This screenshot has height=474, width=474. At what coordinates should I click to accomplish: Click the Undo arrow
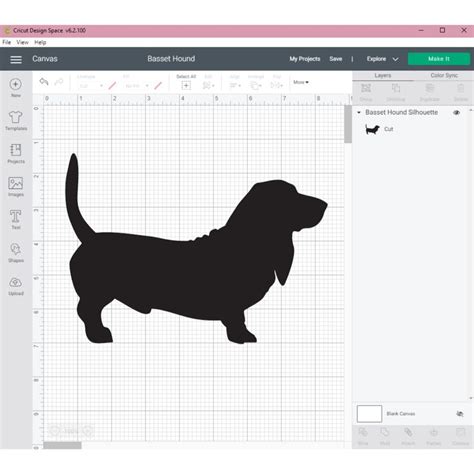pos(44,82)
